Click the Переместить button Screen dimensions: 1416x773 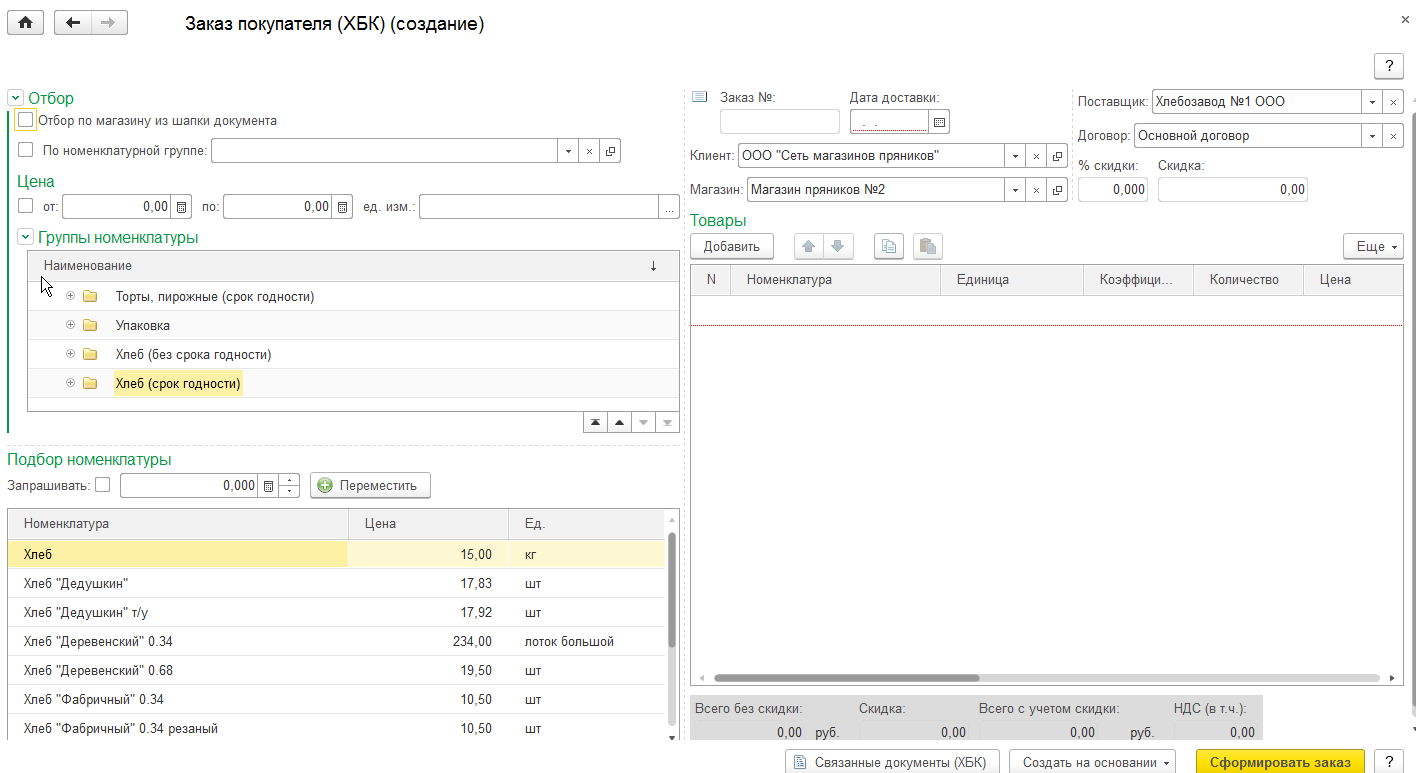(x=370, y=485)
